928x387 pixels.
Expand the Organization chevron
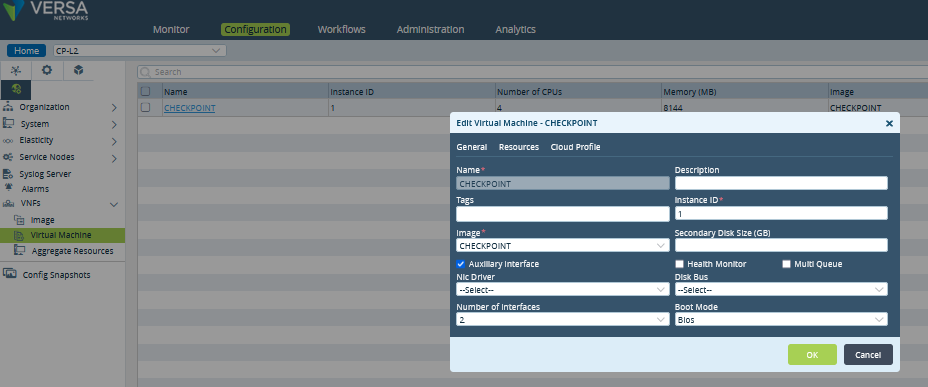114,108
